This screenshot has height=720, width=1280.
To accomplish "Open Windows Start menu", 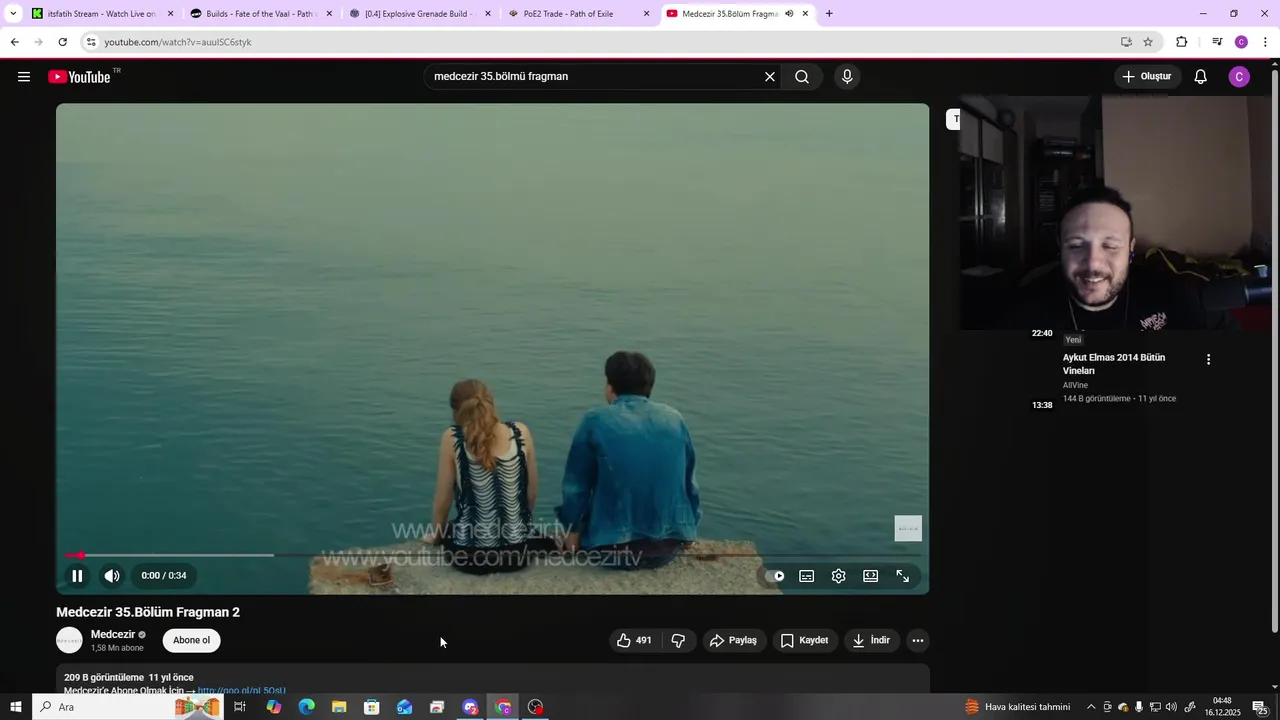I will click(15, 707).
